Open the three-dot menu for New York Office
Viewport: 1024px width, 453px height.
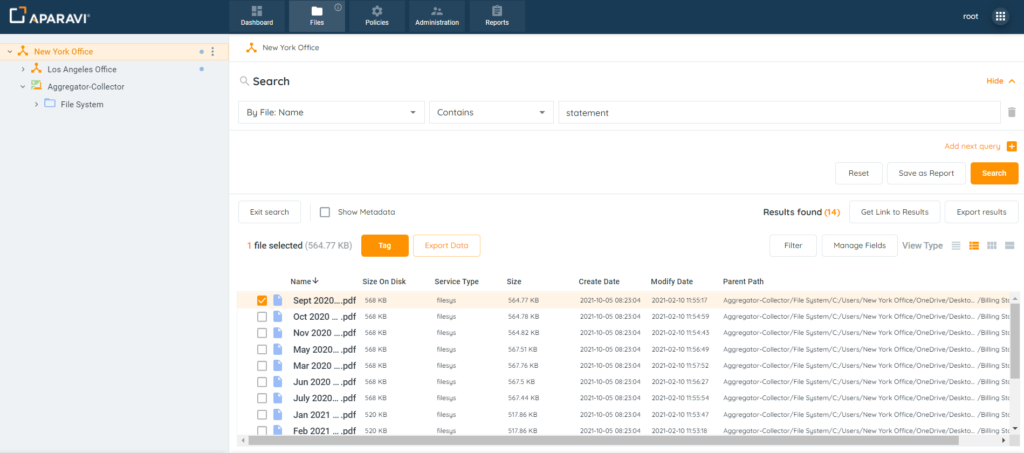[212, 51]
